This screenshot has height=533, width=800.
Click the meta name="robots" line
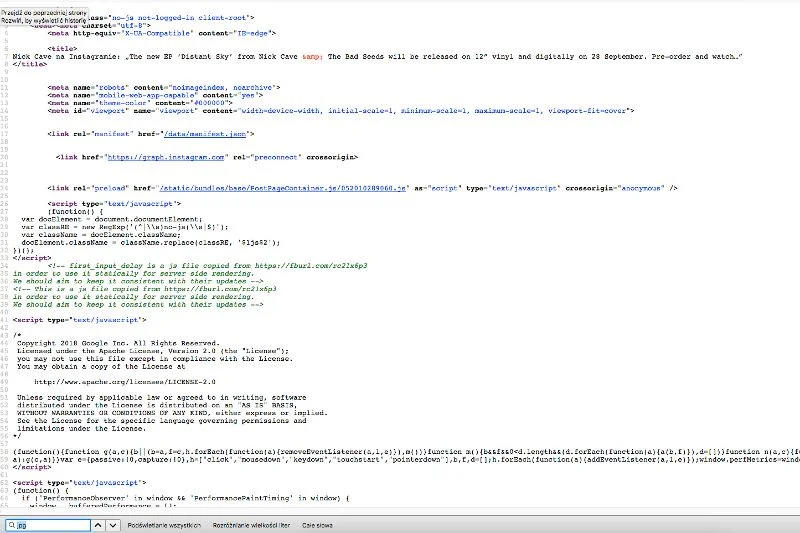pos(164,88)
